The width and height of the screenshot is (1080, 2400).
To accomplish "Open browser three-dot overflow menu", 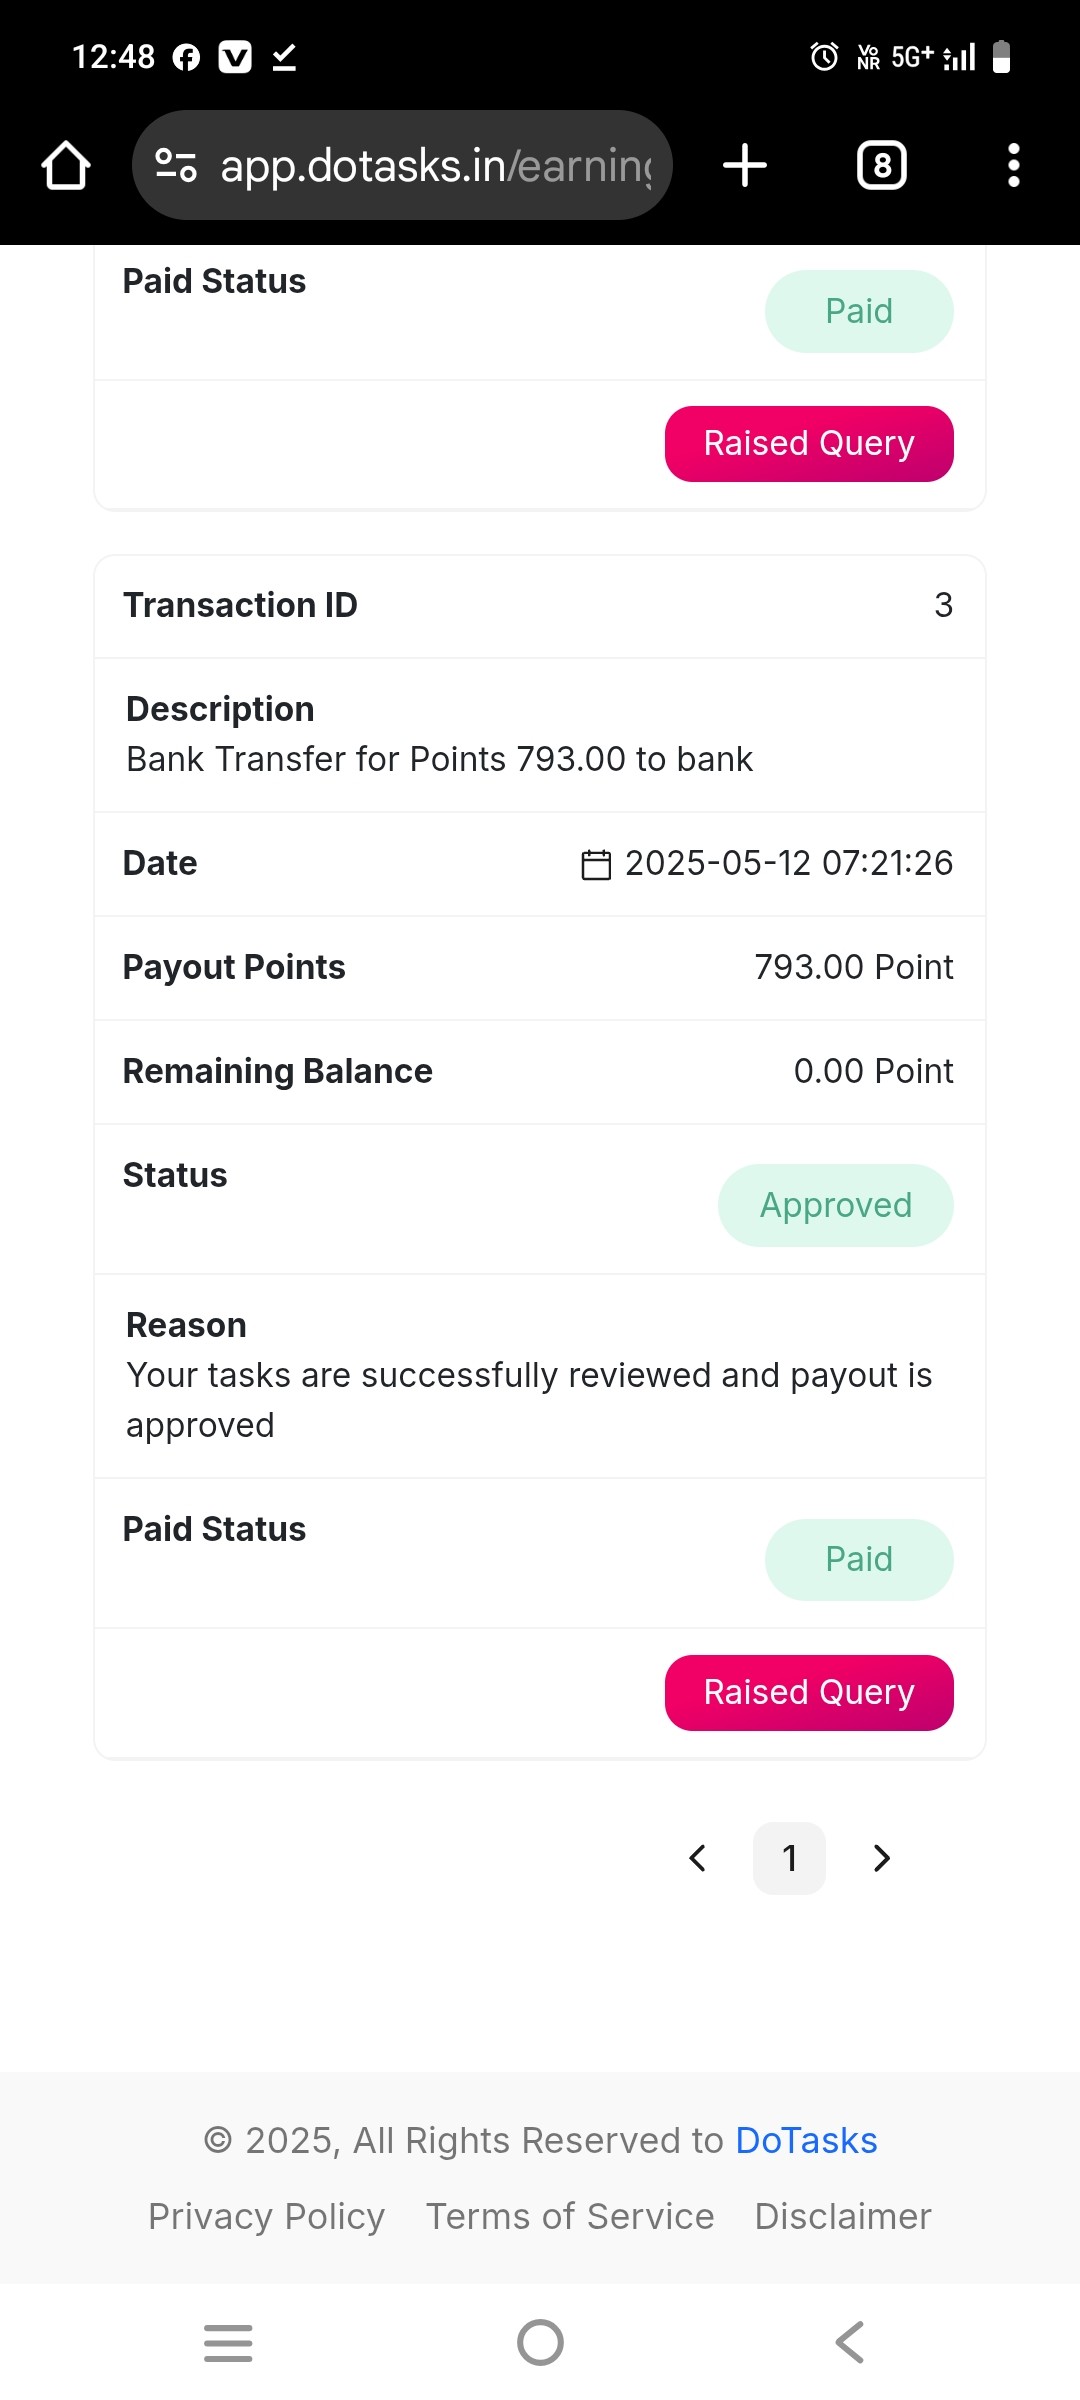I will pyautogui.click(x=1014, y=165).
